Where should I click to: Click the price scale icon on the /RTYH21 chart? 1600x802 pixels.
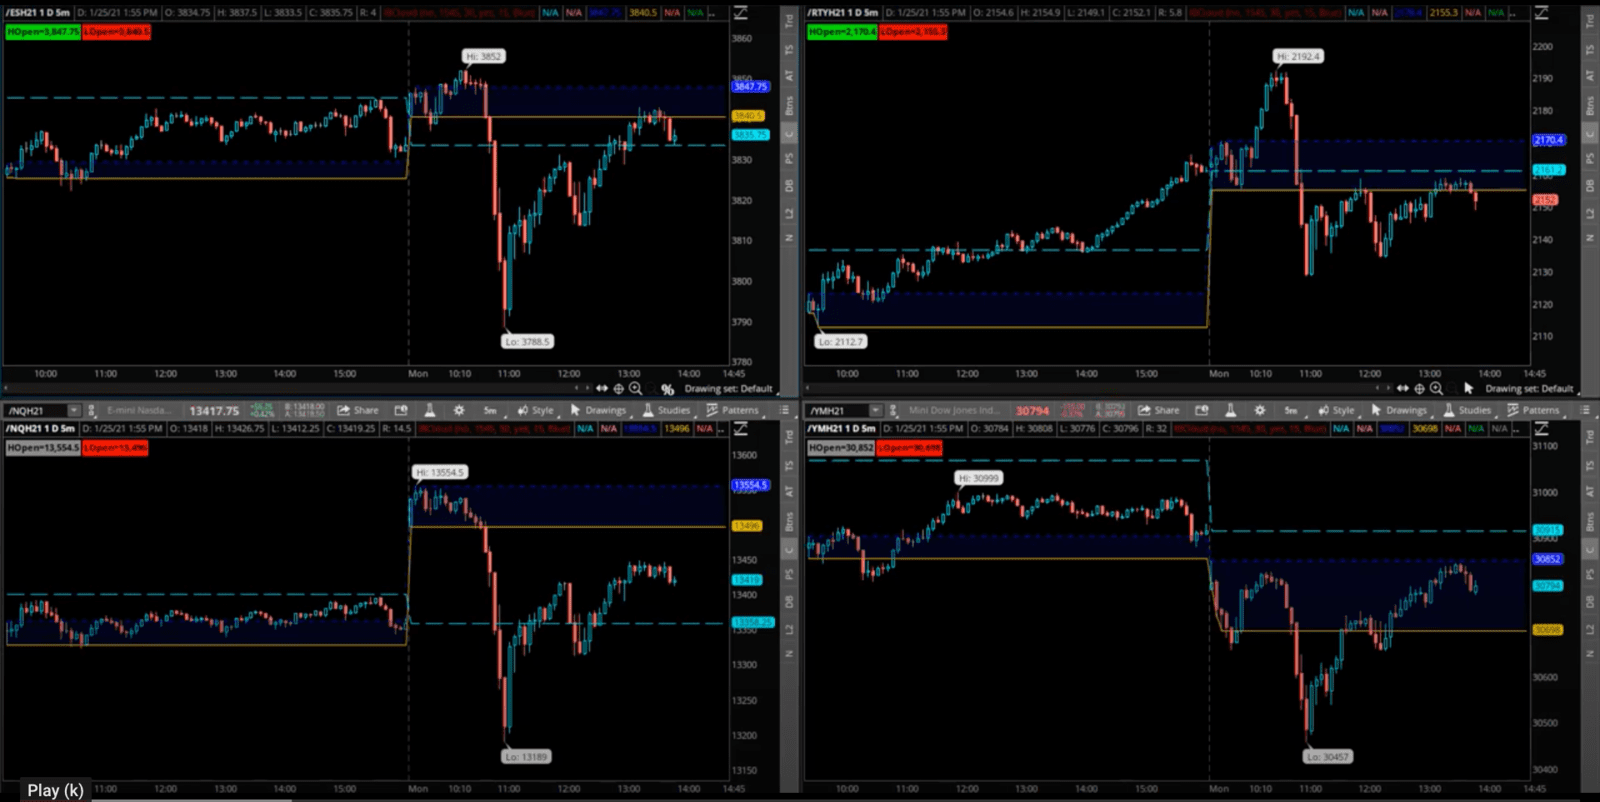point(1542,13)
